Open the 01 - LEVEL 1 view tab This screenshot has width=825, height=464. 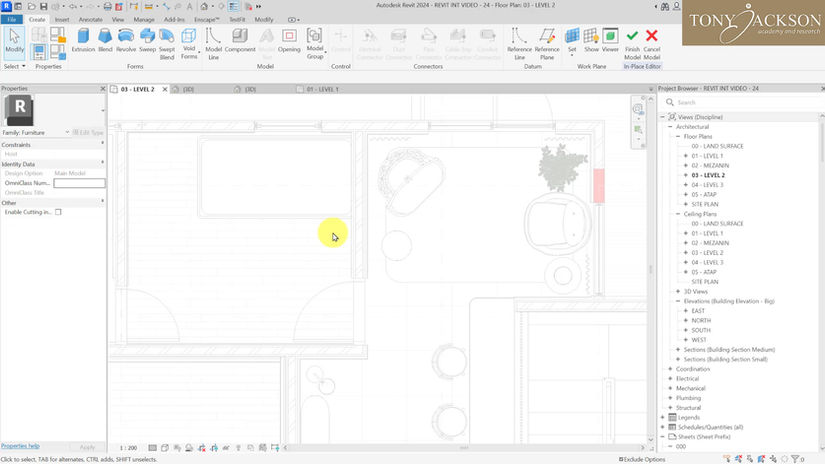pos(322,89)
